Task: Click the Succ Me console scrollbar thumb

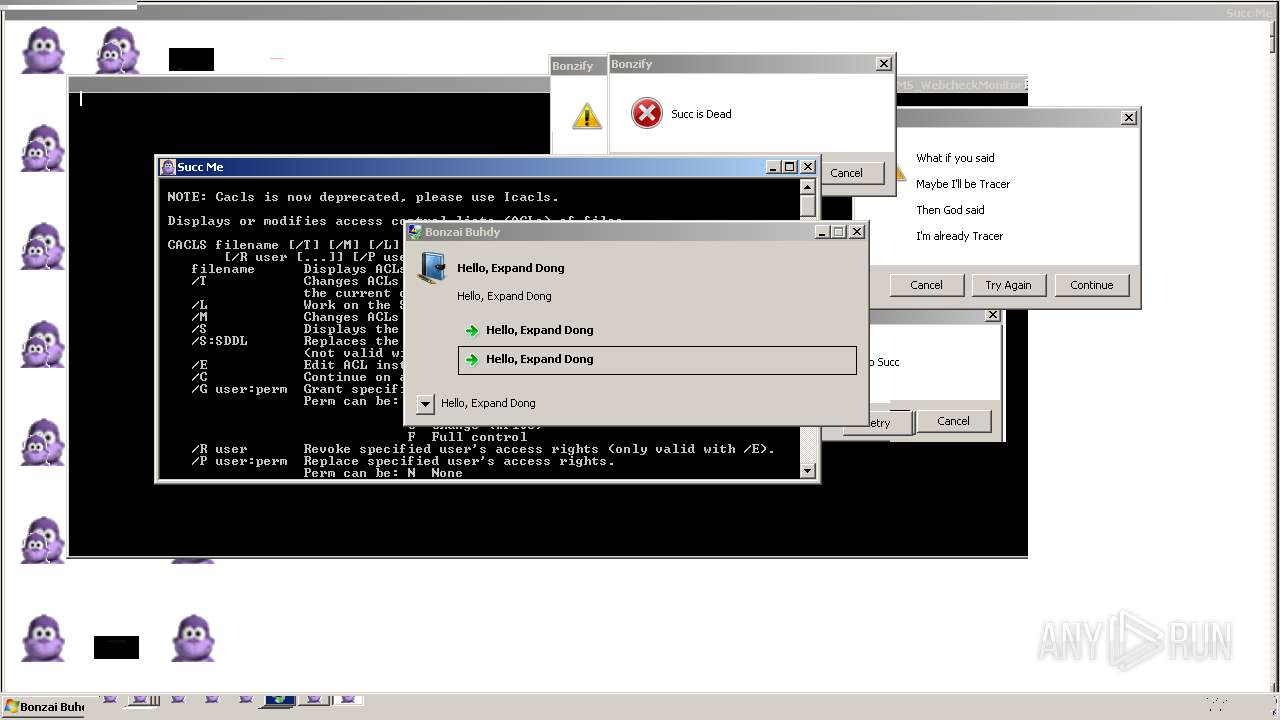Action: coord(808,206)
